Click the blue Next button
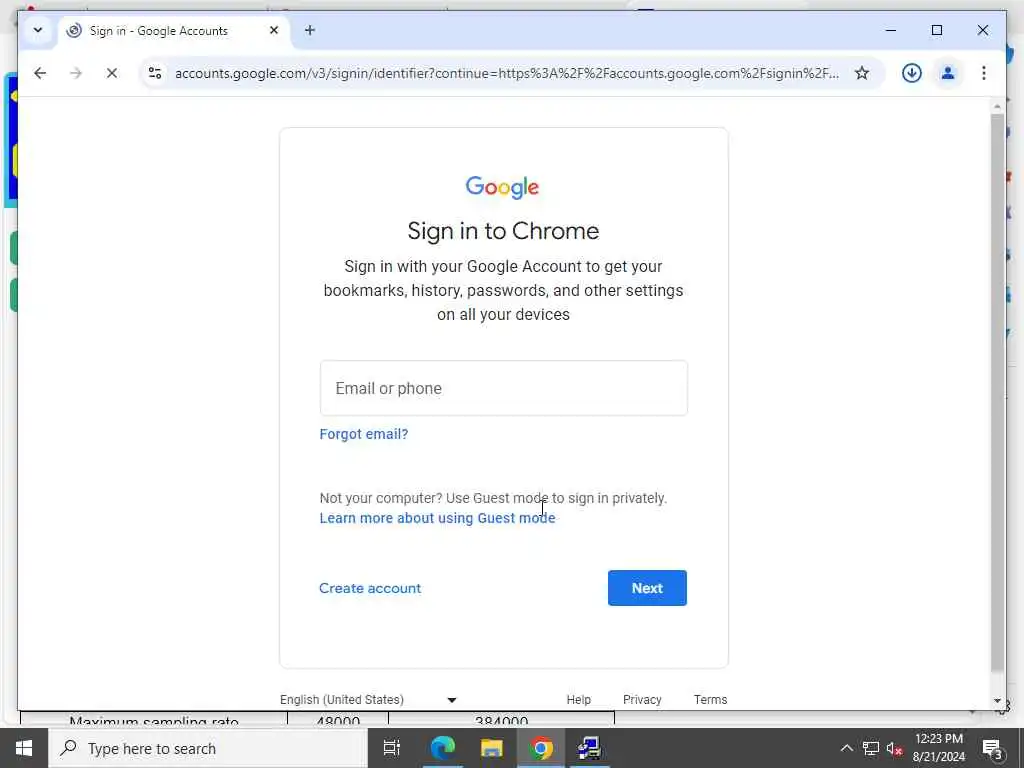The height and width of the screenshot is (768, 1024). [647, 588]
